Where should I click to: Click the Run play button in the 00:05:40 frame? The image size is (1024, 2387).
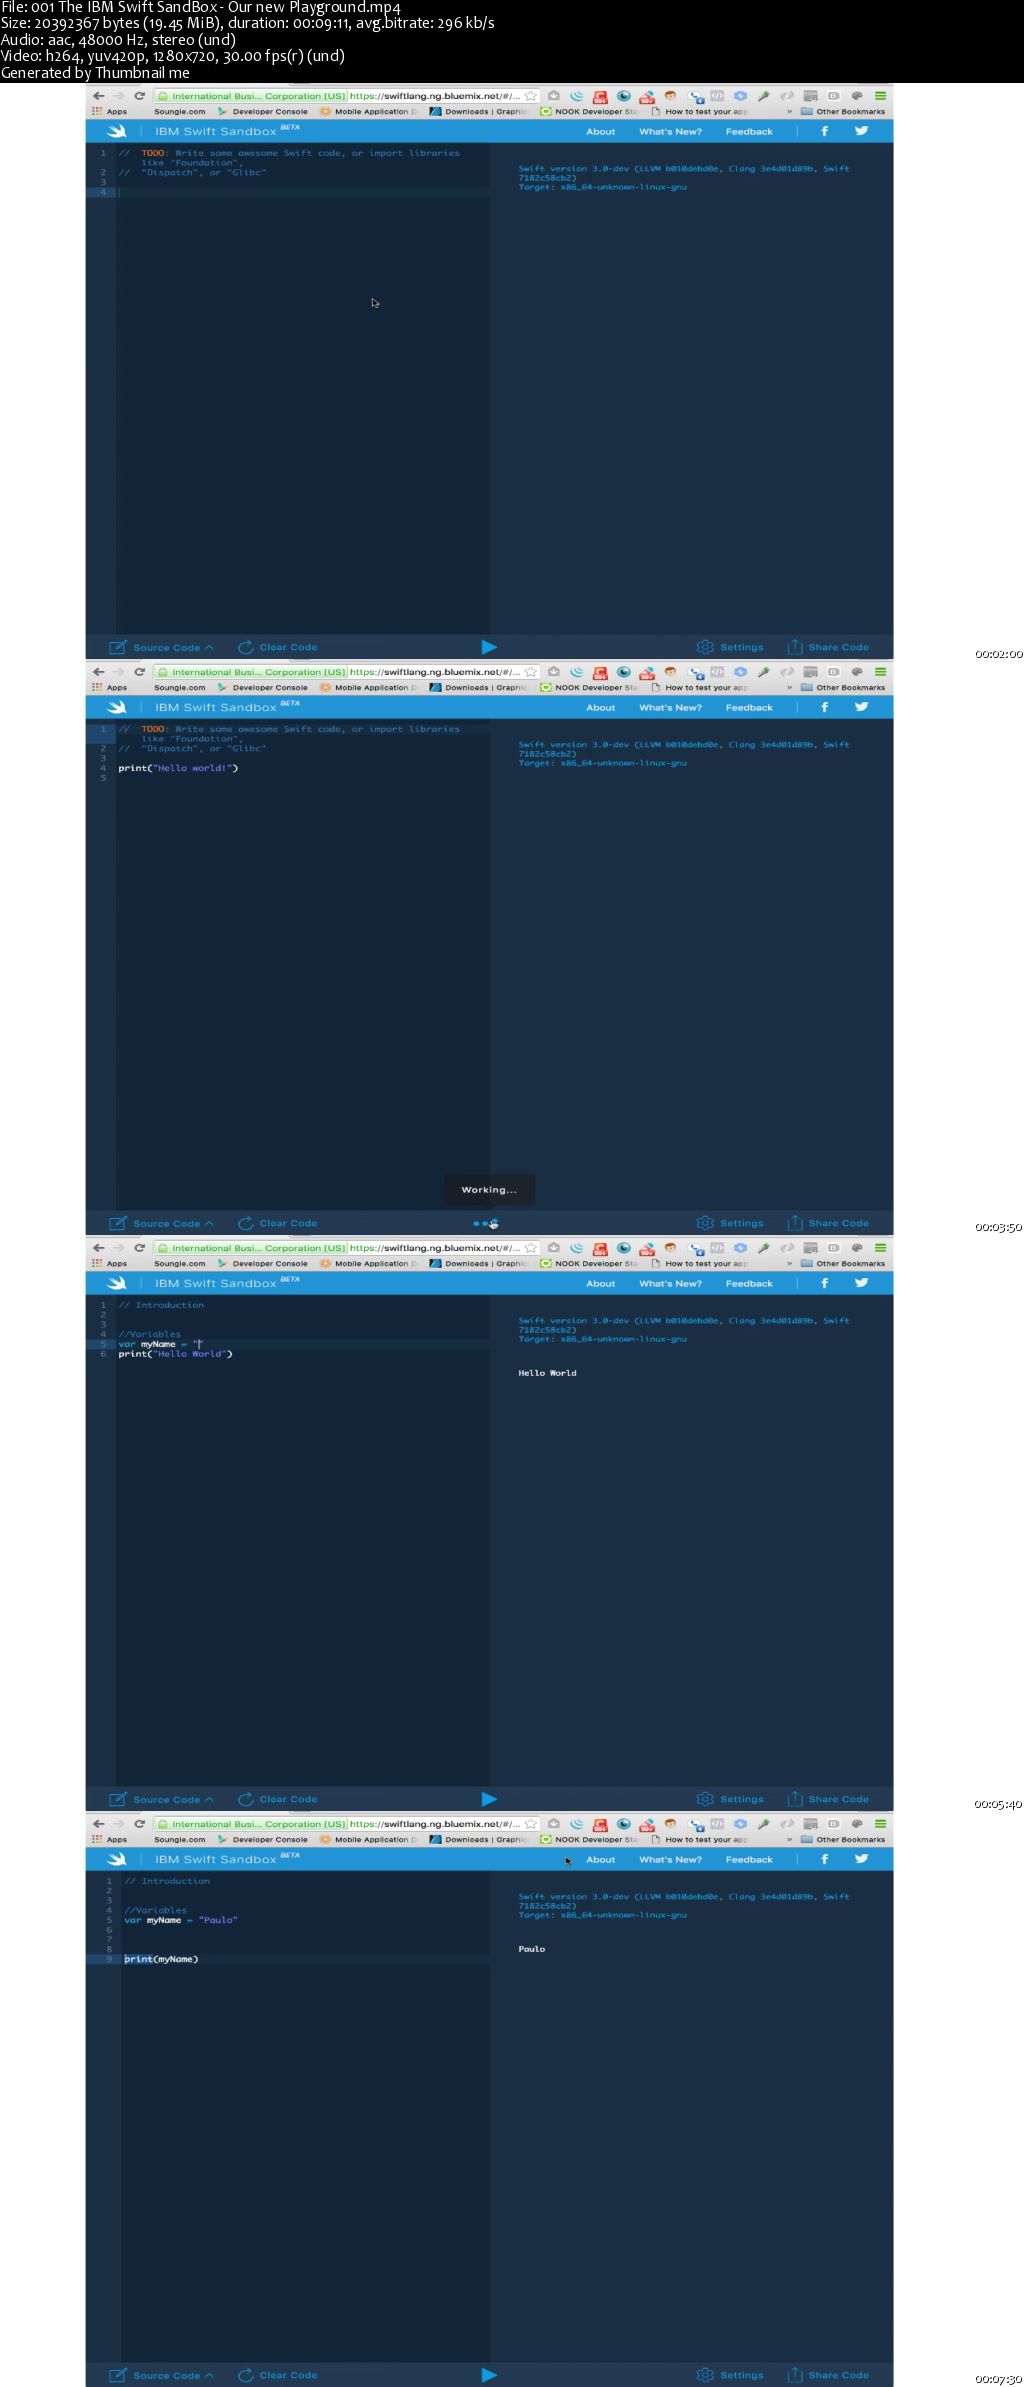(x=489, y=1799)
